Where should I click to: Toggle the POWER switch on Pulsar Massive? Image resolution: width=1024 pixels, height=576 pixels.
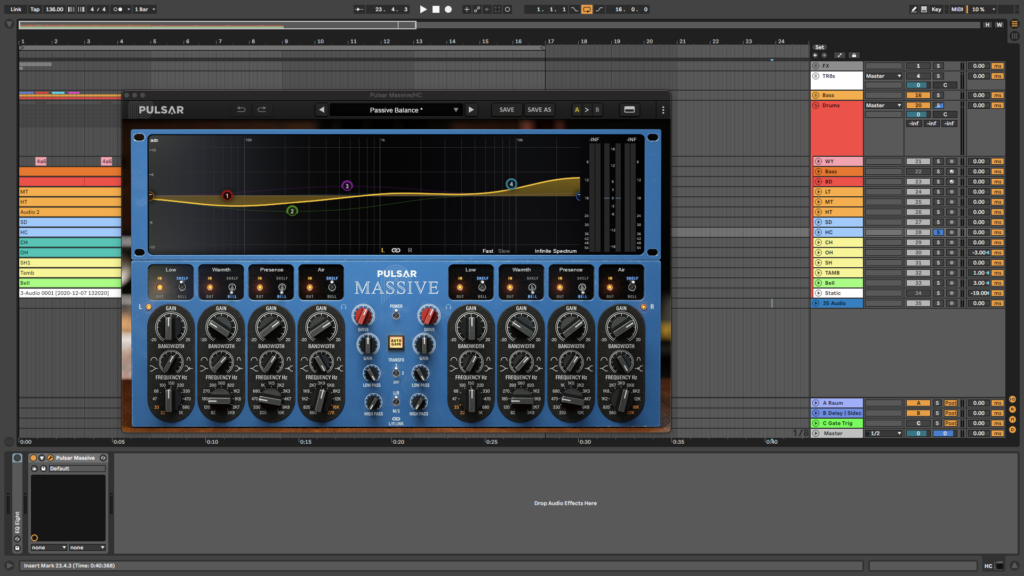point(396,314)
